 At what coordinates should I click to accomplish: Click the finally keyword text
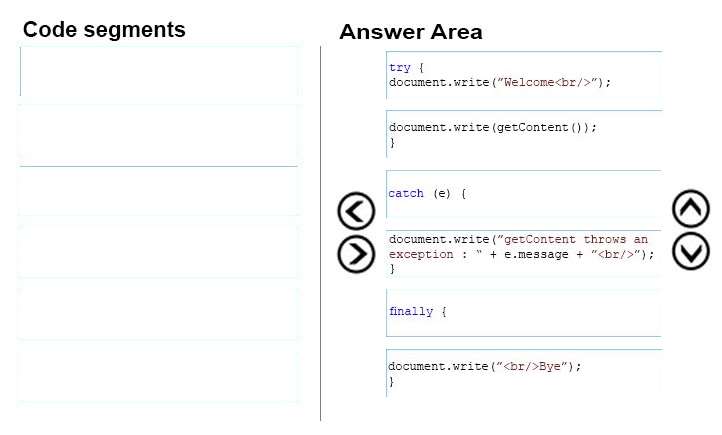pyautogui.click(x=411, y=312)
